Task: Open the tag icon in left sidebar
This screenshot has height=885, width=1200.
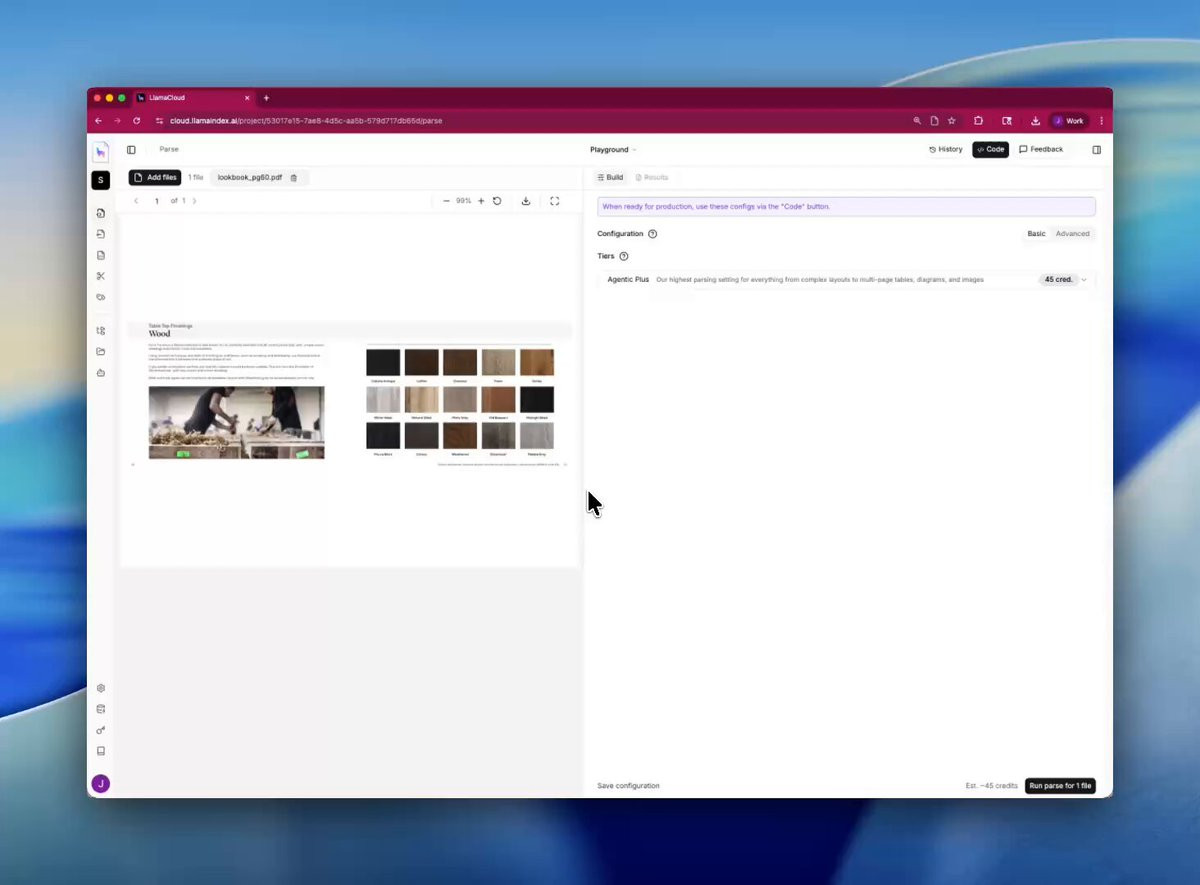Action: coord(101,297)
